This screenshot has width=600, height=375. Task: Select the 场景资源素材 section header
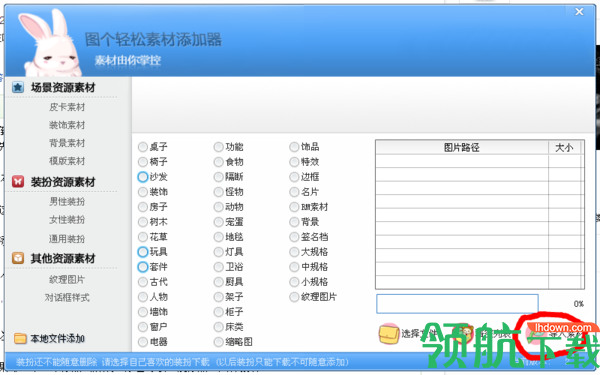click(x=63, y=88)
